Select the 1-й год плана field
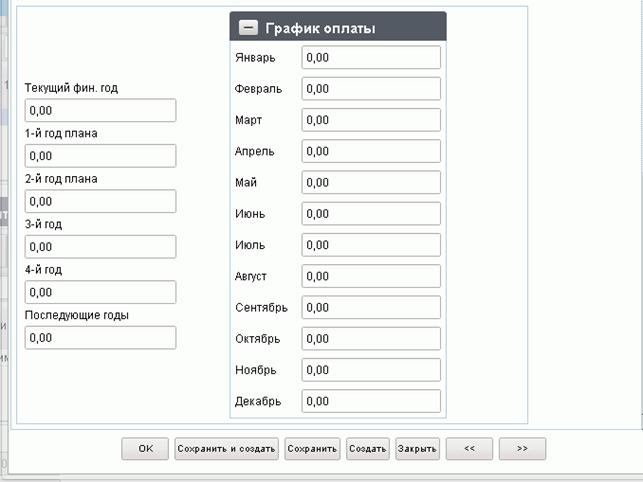This screenshot has height=482, width=643. pyautogui.click(x=100, y=156)
